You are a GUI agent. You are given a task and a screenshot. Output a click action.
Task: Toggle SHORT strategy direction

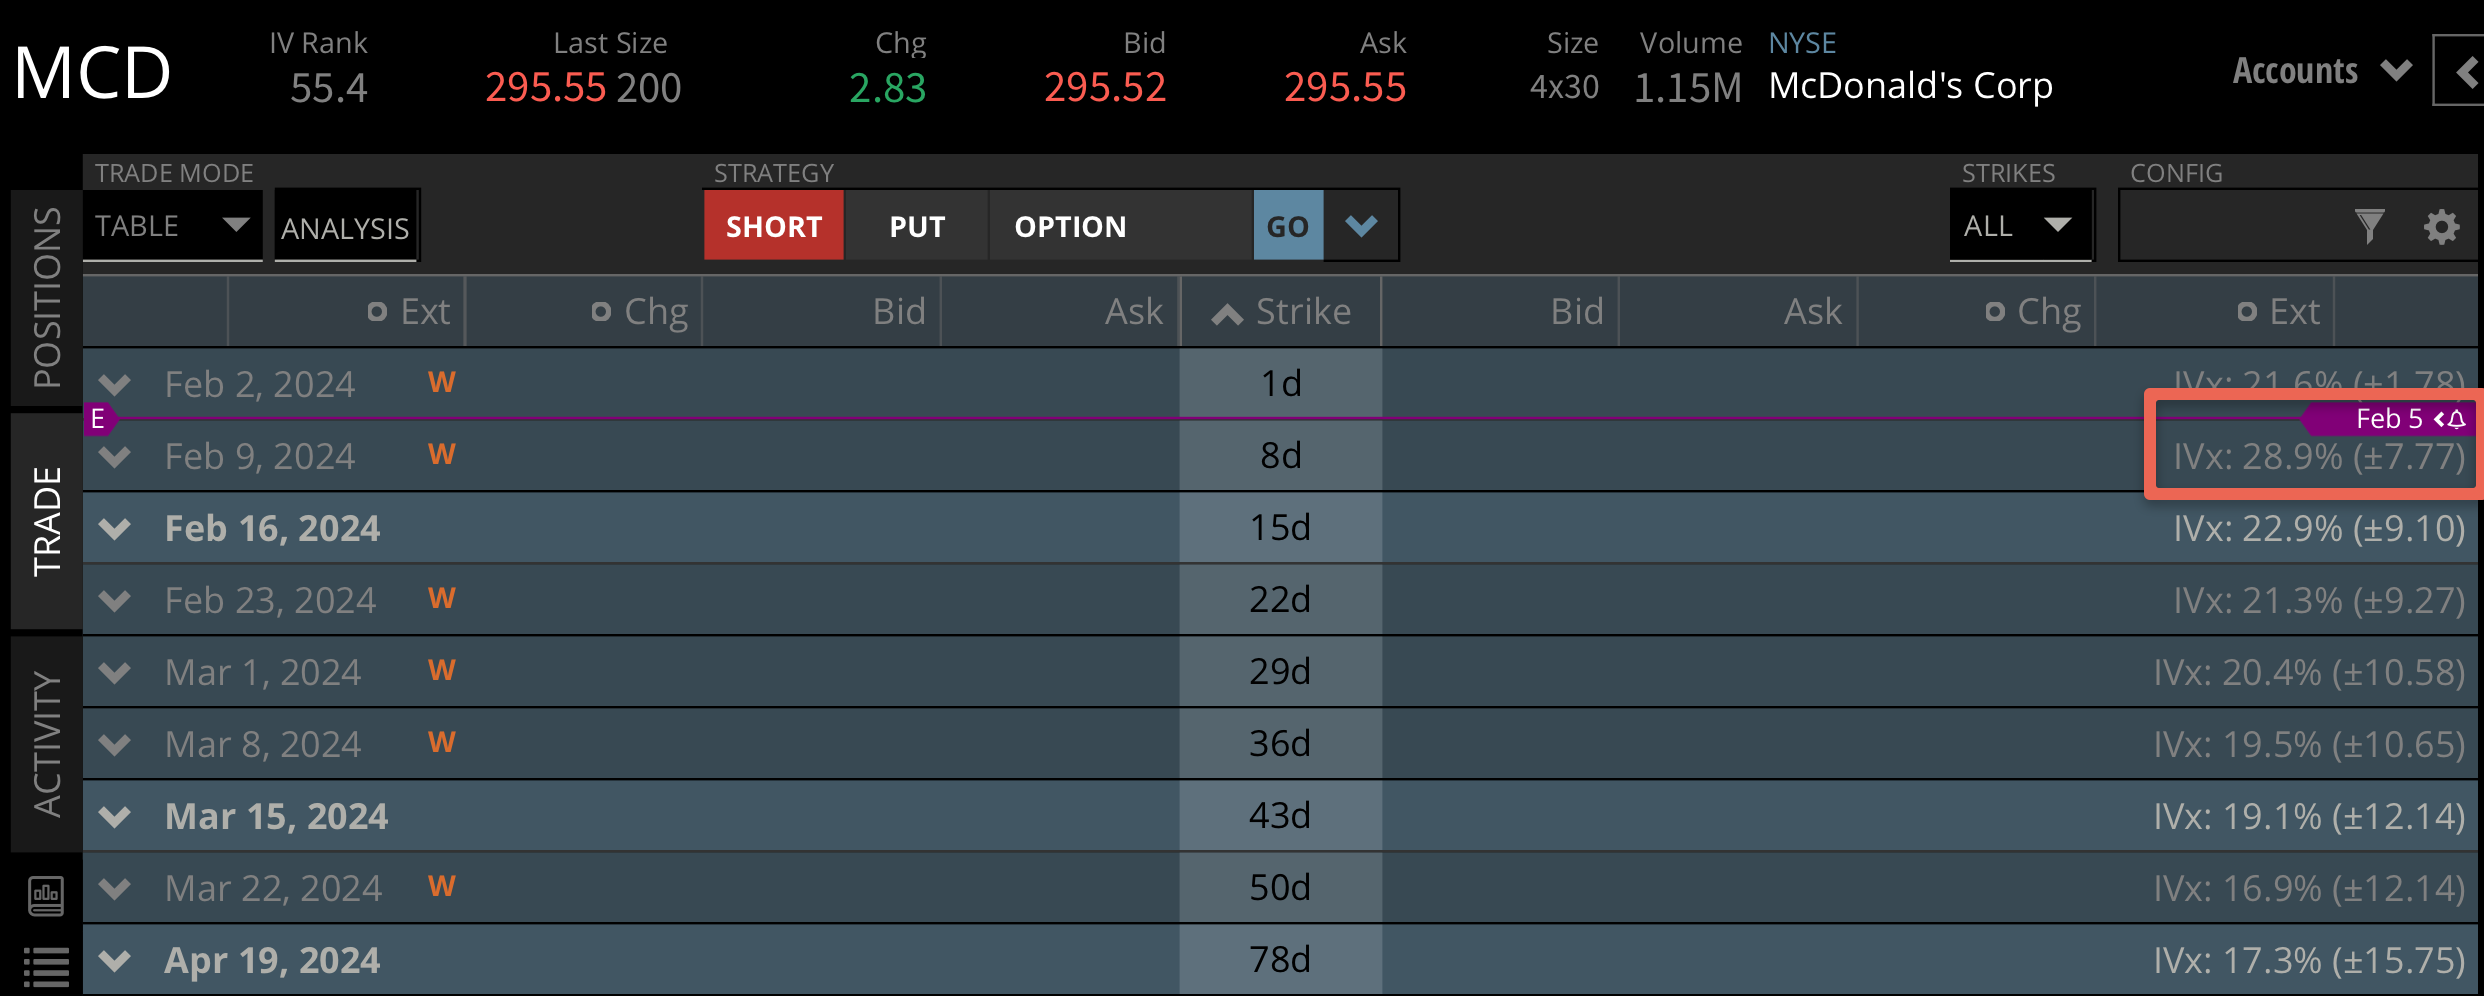click(773, 227)
